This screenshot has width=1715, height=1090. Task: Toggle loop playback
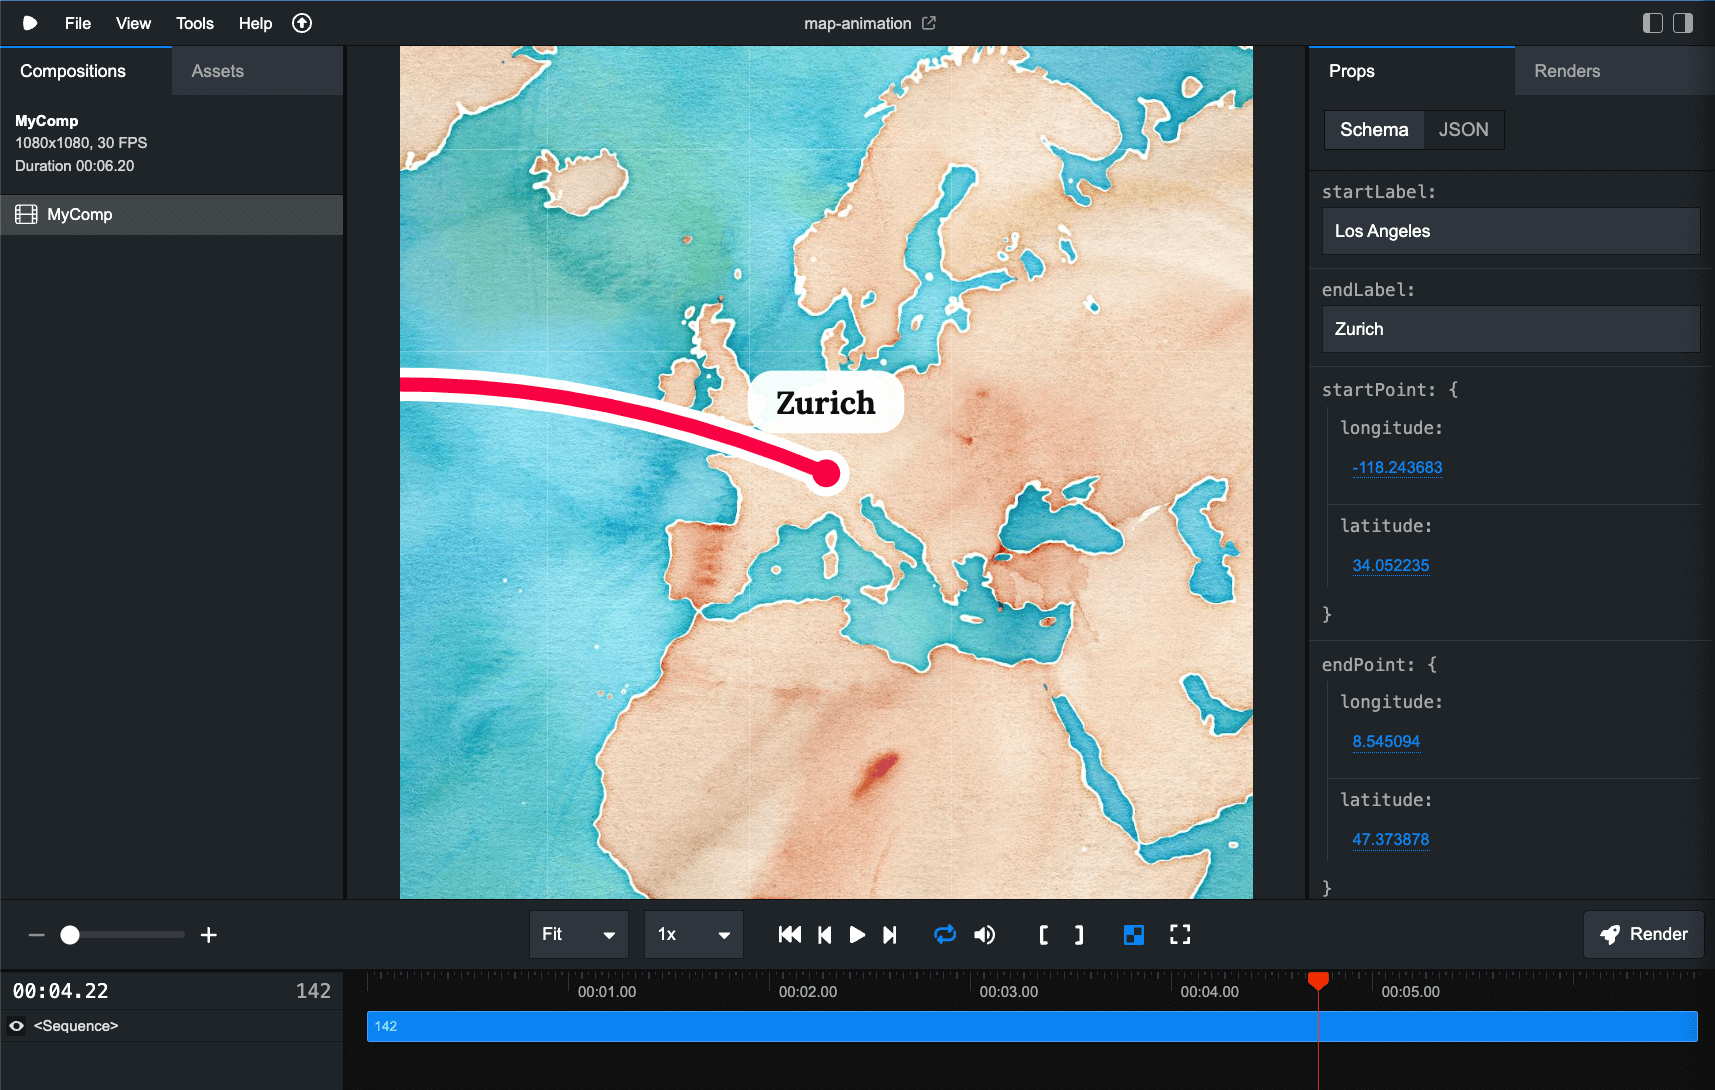coord(944,935)
